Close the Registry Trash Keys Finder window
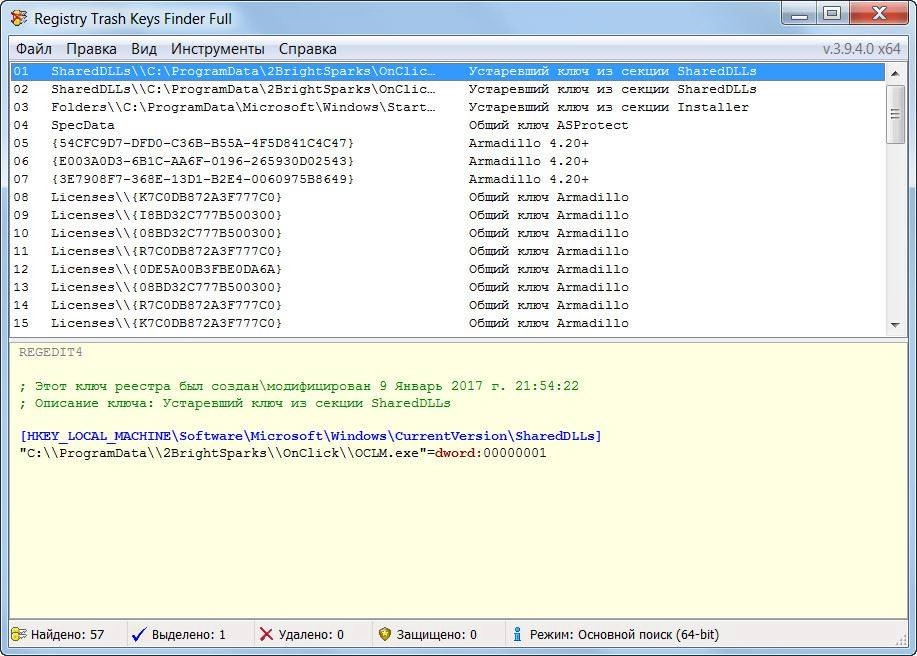Screen dimensions: 917x656 879,13
